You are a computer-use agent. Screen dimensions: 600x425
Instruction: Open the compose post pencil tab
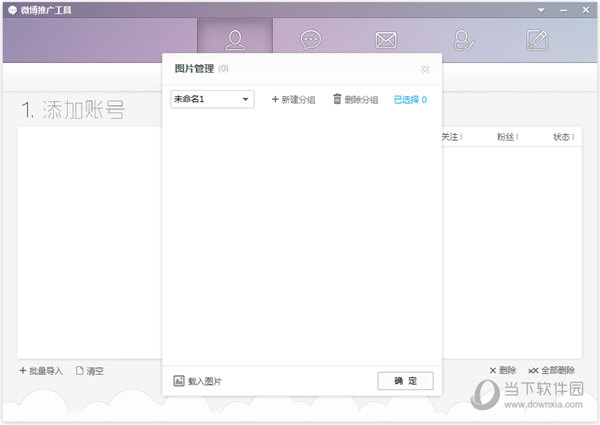pyautogui.click(x=538, y=40)
